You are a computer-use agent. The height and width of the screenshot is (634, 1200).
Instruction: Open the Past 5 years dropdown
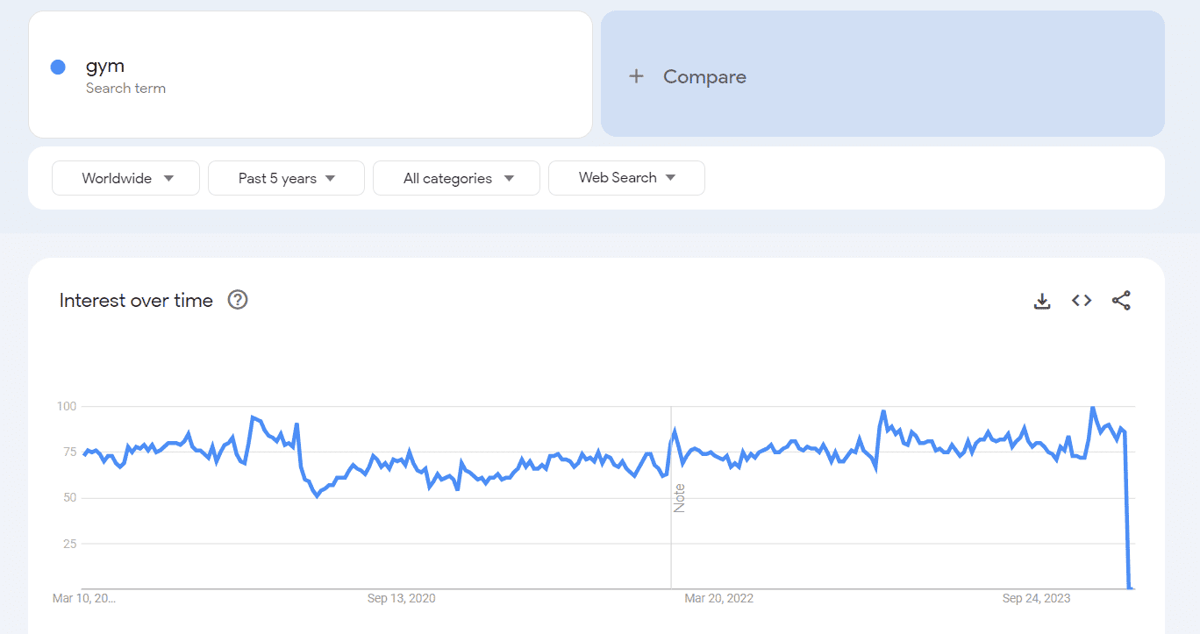point(286,178)
